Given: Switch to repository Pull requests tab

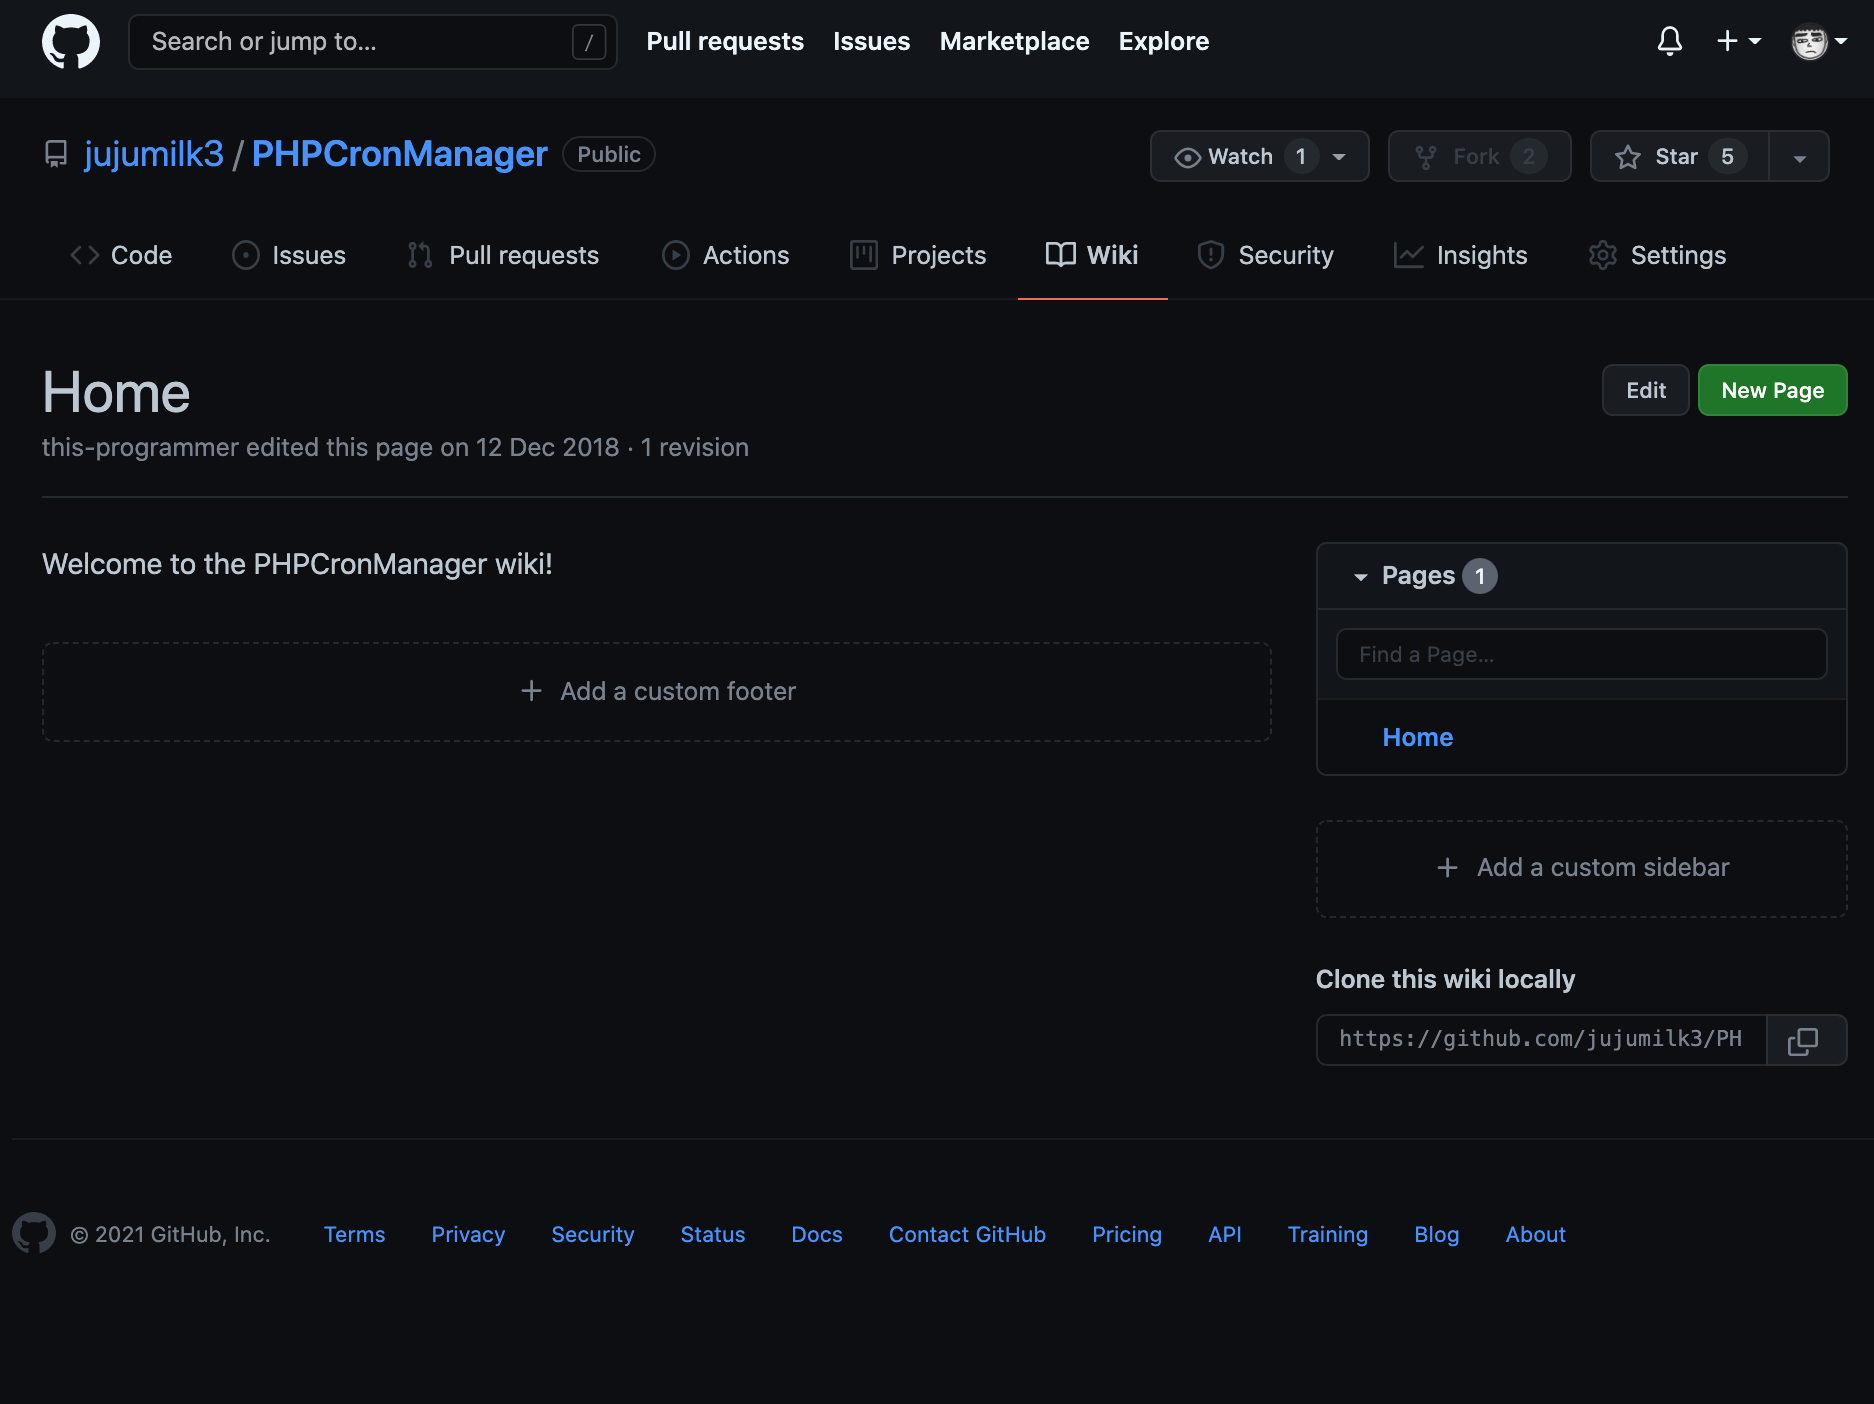Looking at the screenshot, I should [504, 255].
